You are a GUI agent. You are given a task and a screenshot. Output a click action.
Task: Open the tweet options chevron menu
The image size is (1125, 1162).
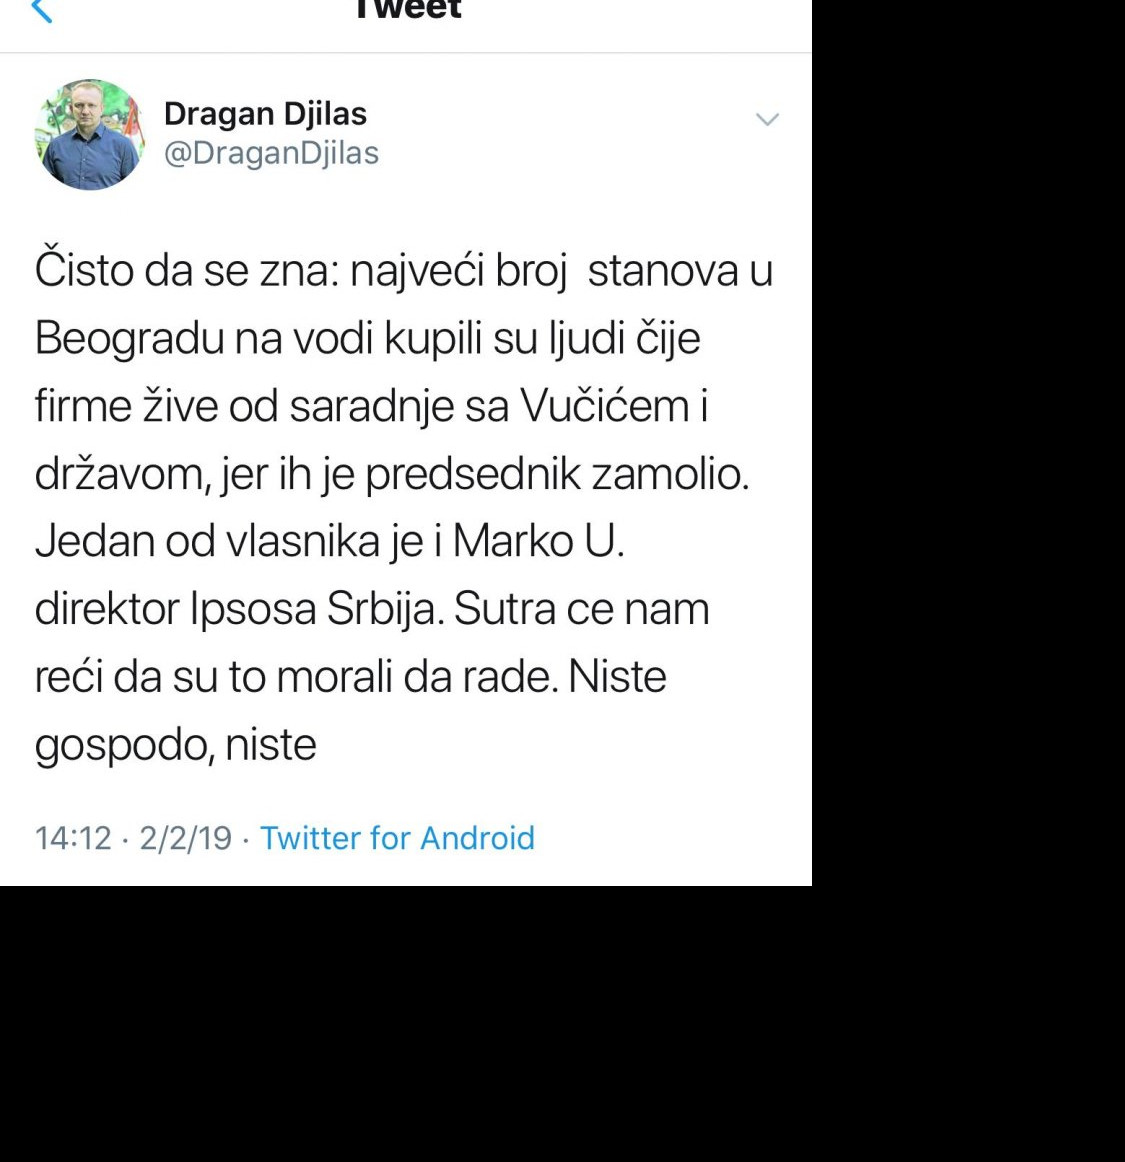pos(767,120)
